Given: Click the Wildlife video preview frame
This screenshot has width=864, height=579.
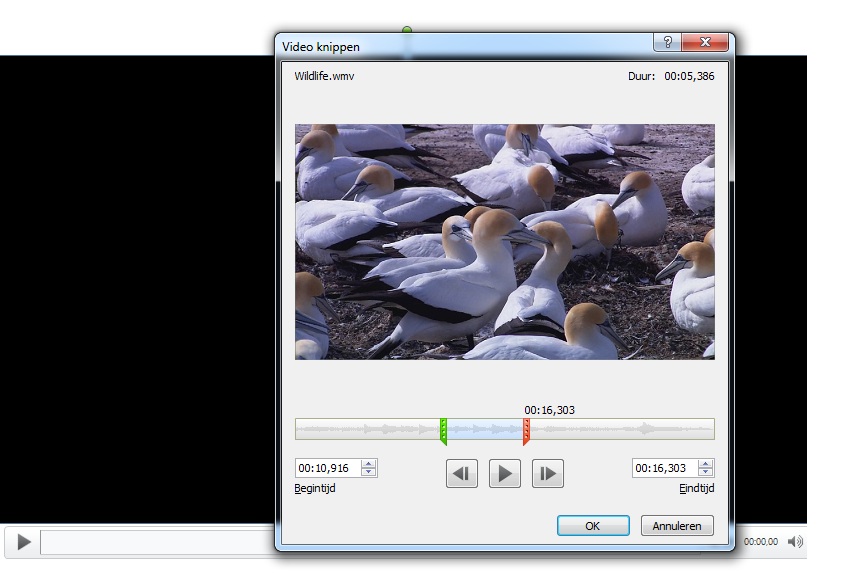Looking at the screenshot, I should (x=505, y=242).
